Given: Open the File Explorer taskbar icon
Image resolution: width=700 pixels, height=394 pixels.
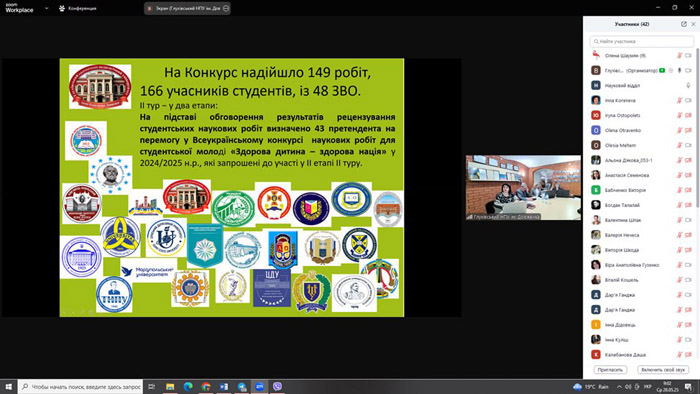Looking at the screenshot, I should [x=170, y=386].
